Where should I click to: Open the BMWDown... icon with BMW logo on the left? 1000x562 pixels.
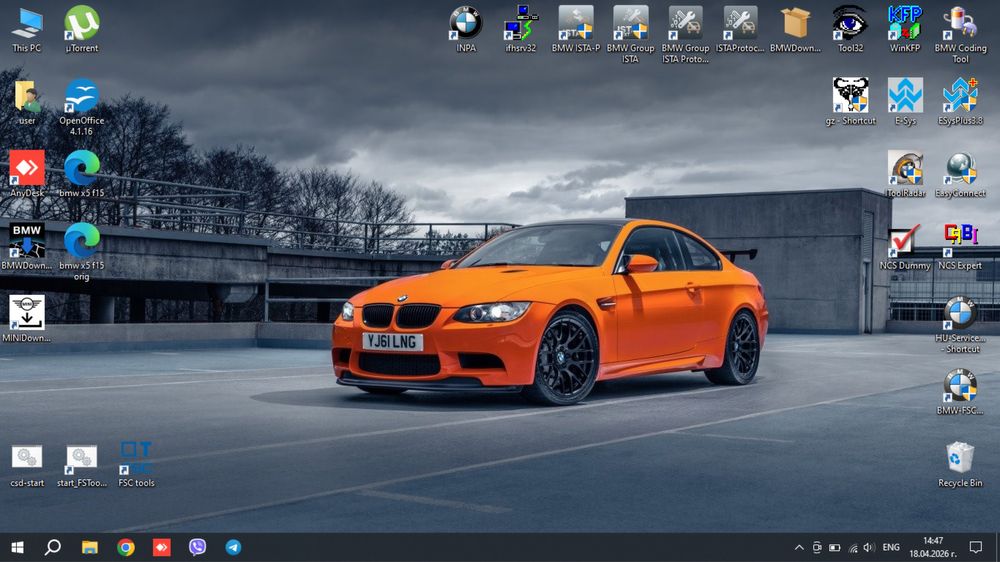pyautogui.click(x=27, y=247)
